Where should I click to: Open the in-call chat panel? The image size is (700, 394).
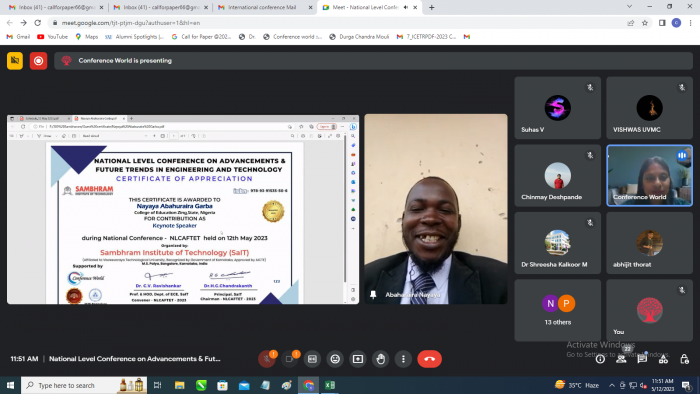click(642, 359)
